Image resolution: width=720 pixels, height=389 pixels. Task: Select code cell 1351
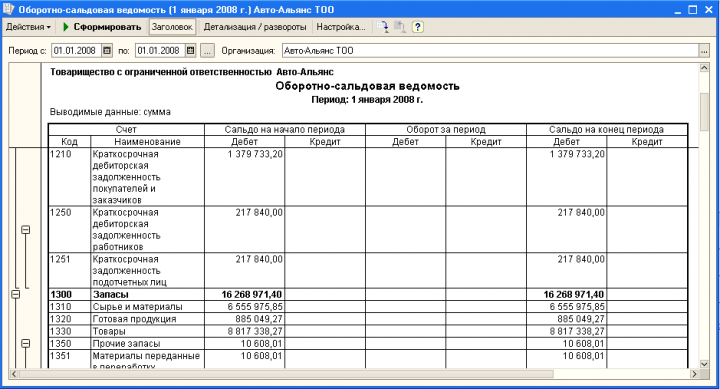pyautogui.click(x=69, y=359)
